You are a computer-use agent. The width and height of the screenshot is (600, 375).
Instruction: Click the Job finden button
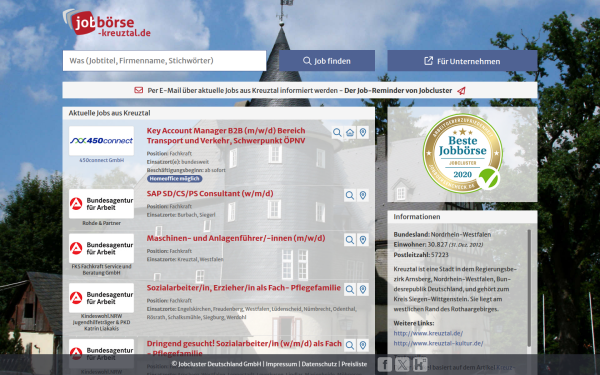[327, 61]
